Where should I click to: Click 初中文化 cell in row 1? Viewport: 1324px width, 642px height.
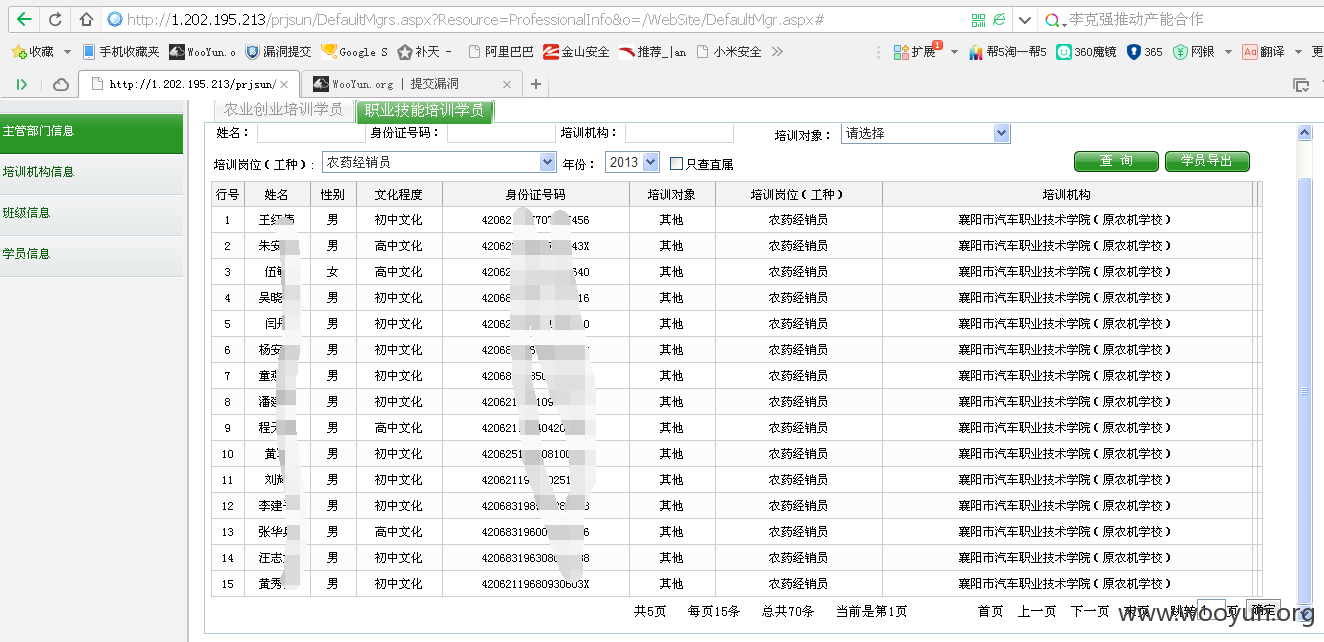pos(398,220)
